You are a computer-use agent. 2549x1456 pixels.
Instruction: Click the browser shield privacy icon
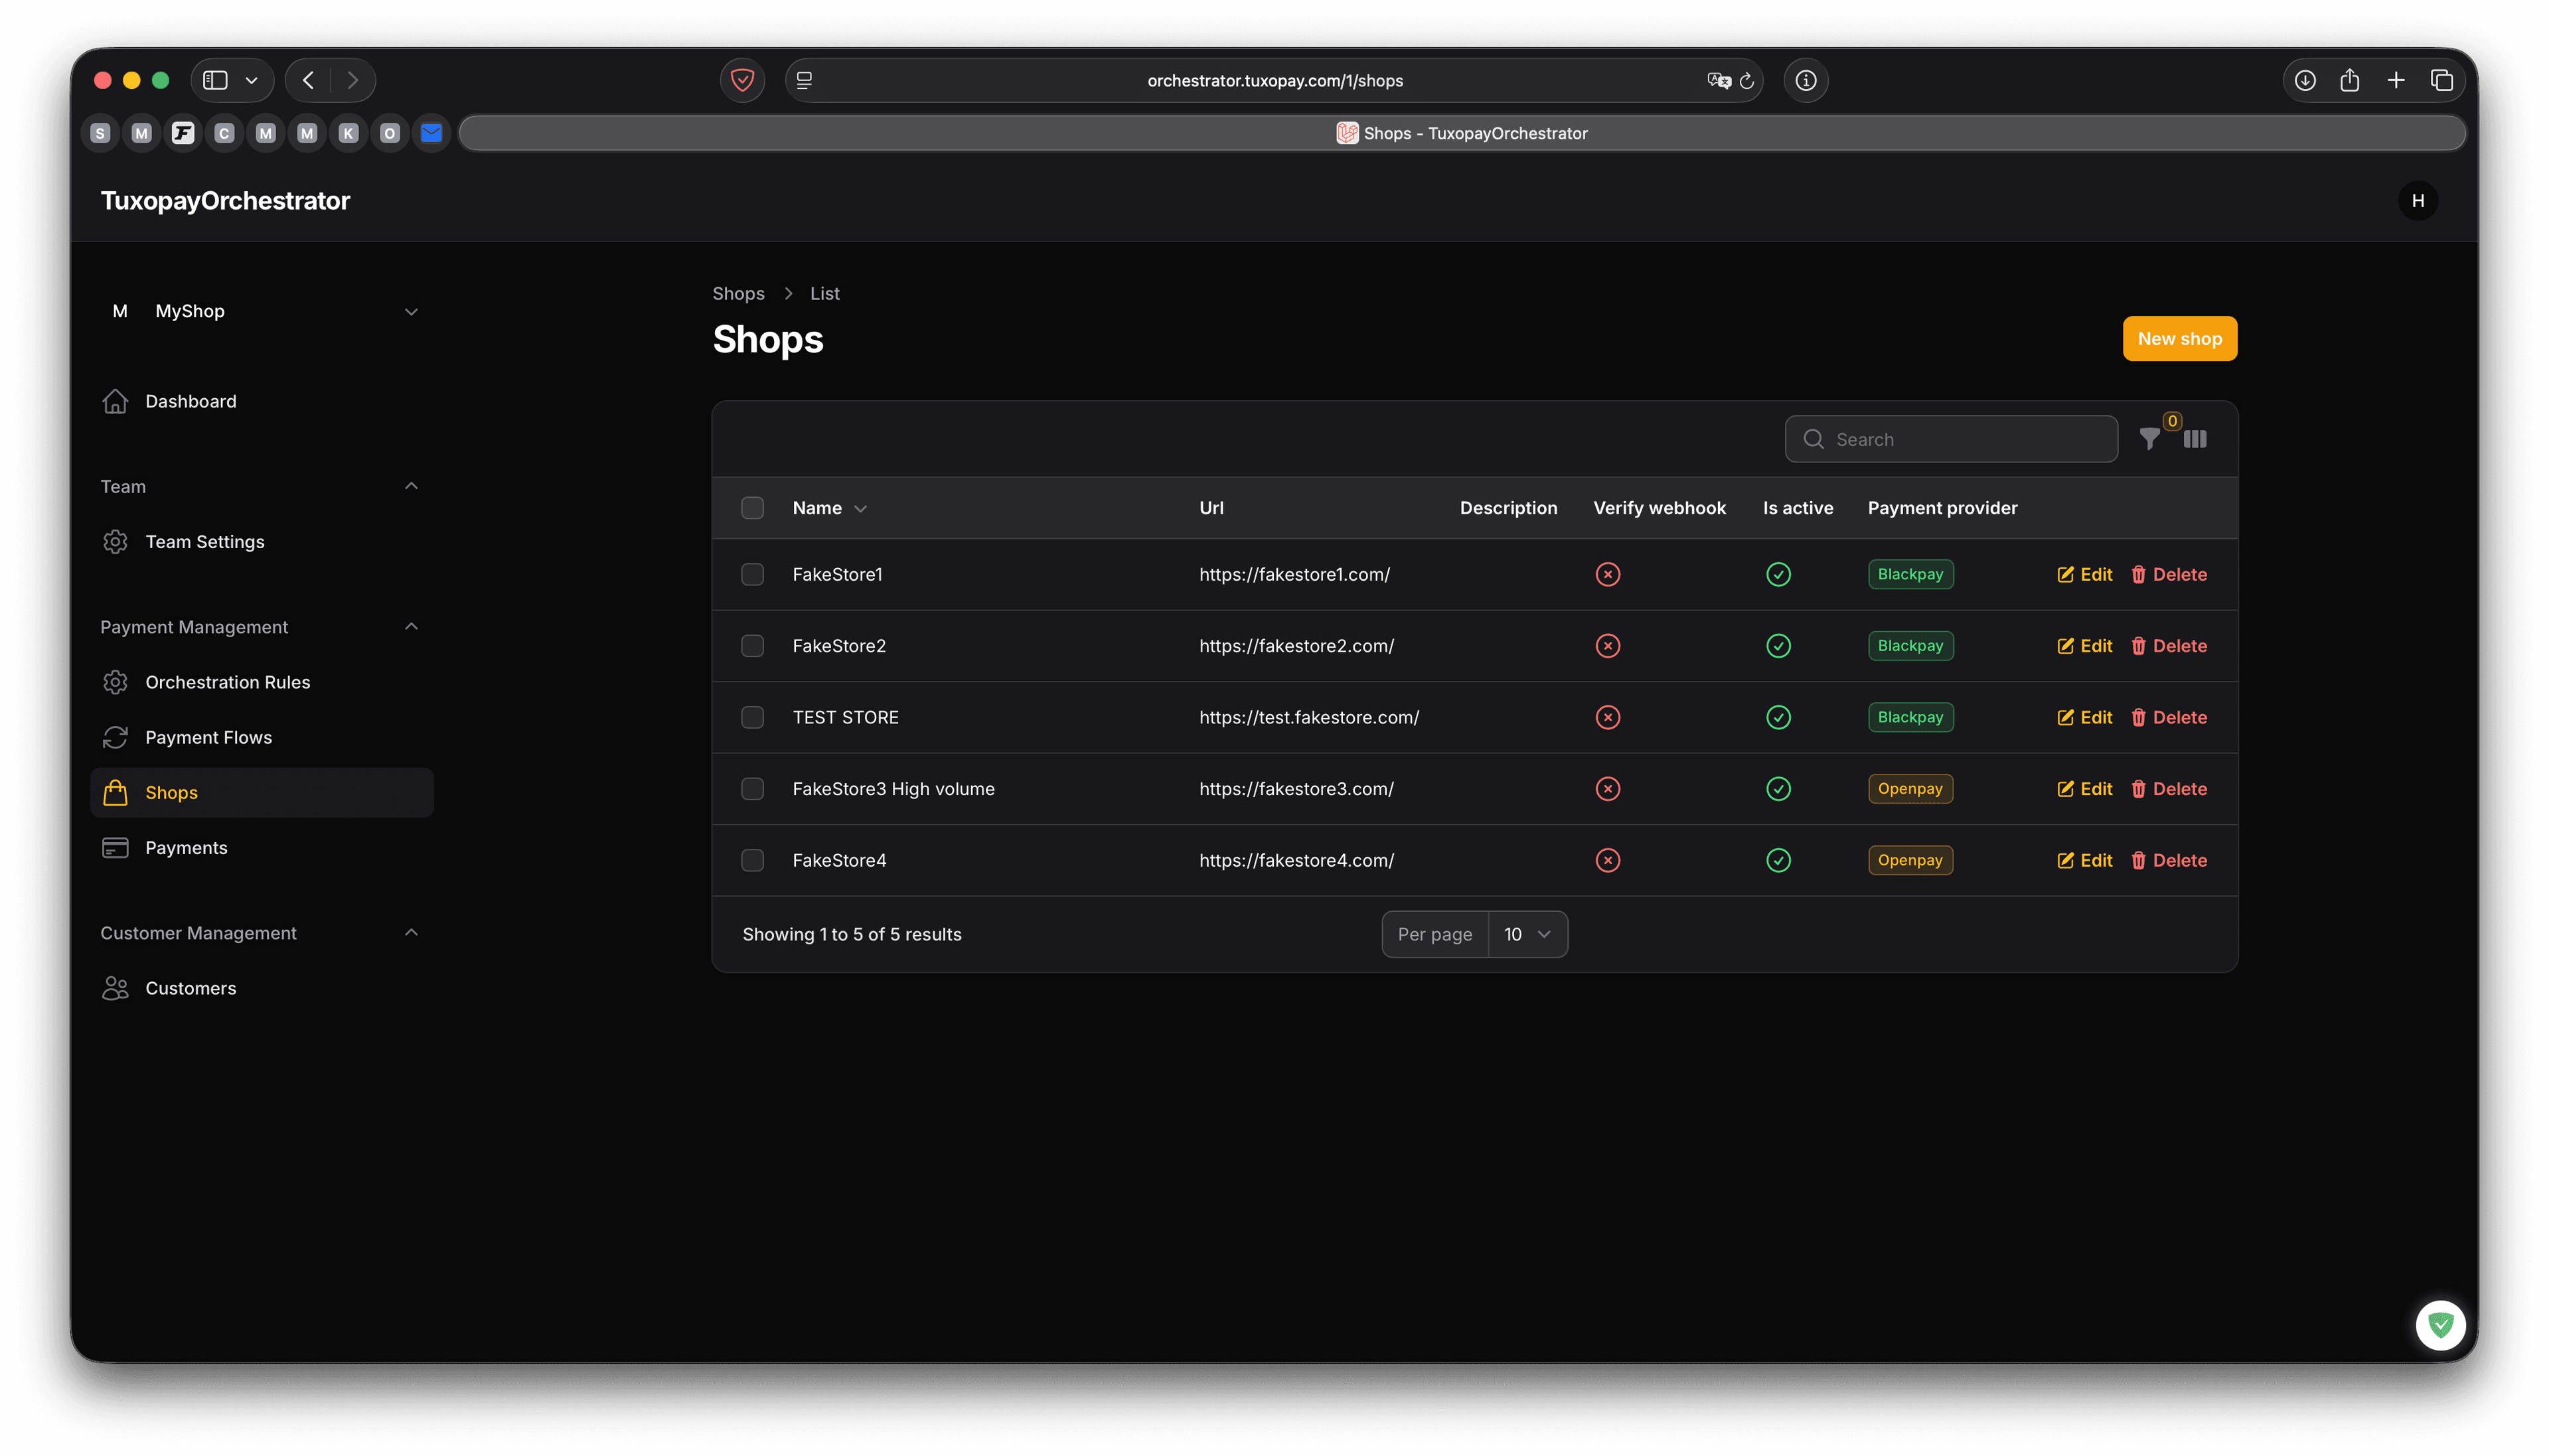coord(742,80)
